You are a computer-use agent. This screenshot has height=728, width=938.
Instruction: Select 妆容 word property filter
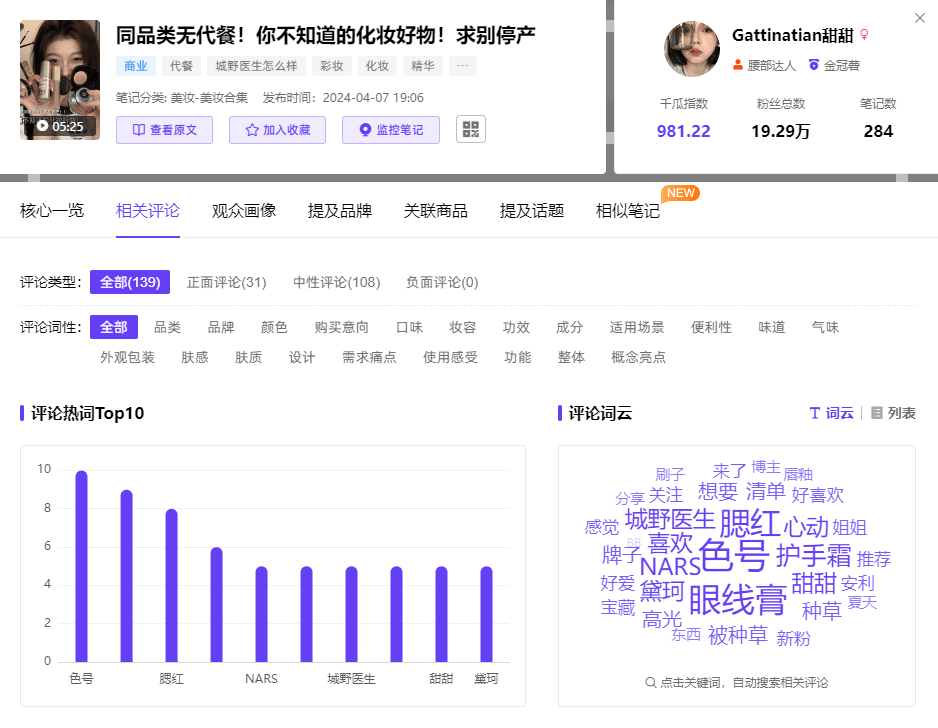point(462,327)
